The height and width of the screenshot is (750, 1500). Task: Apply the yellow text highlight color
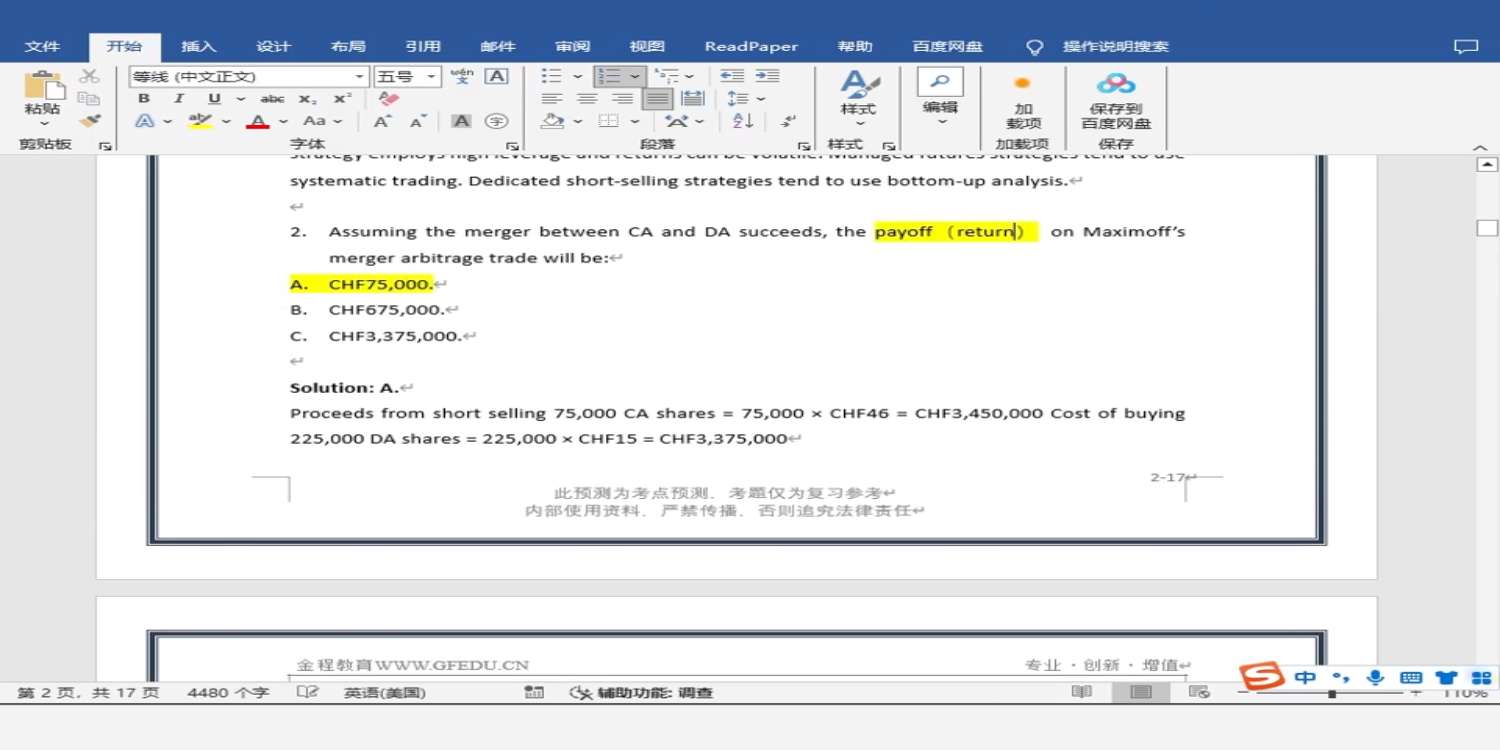click(200, 121)
